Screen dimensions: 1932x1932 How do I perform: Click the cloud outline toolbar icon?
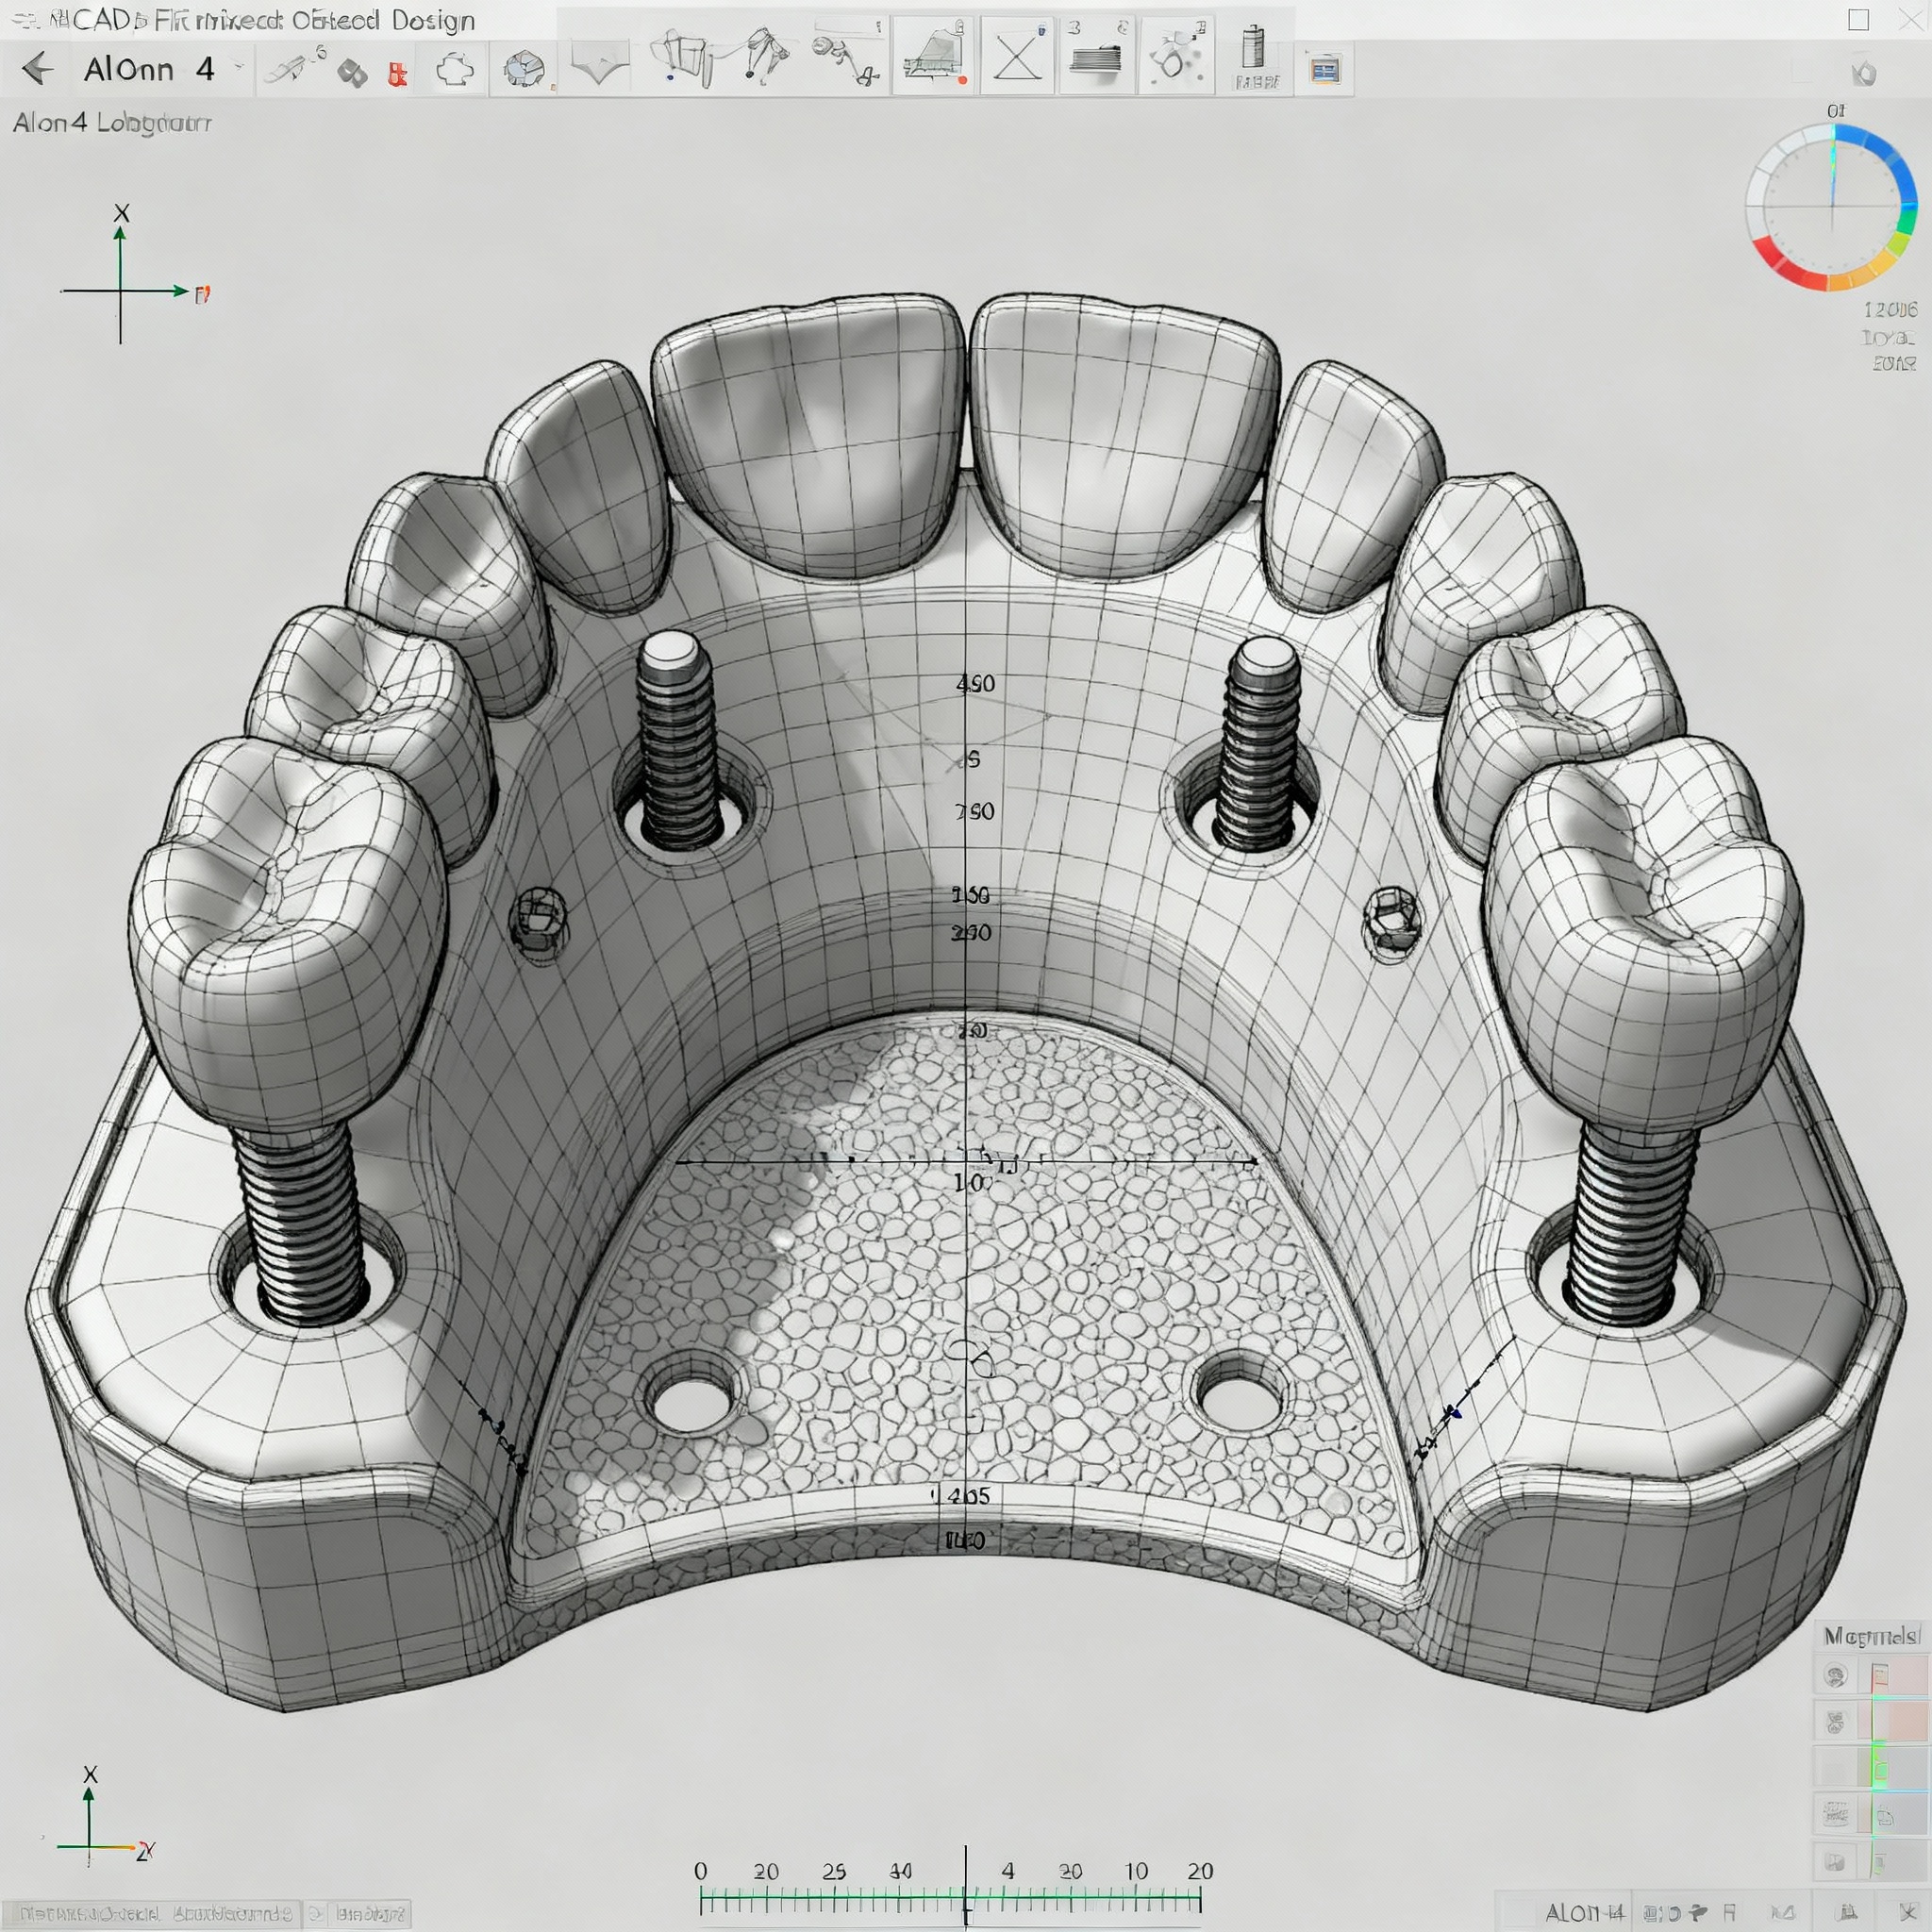point(456,70)
